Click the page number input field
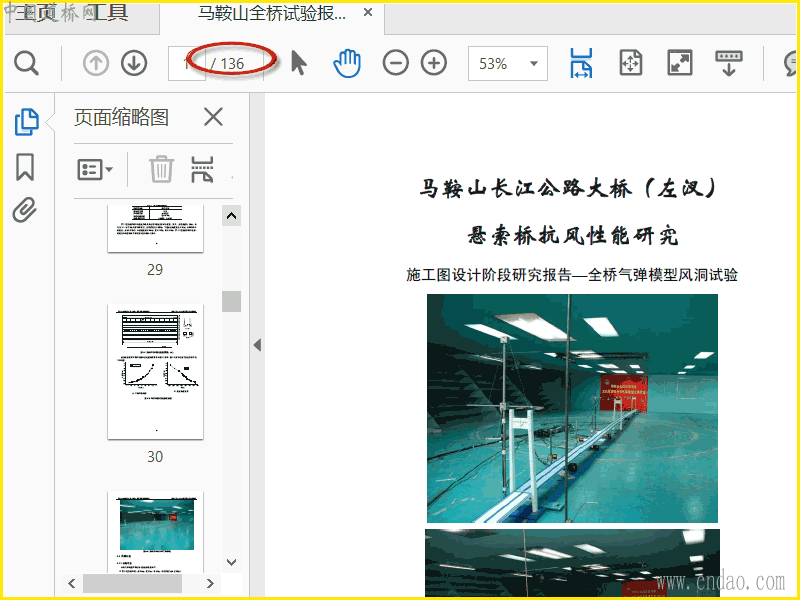This screenshot has width=800, height=600. 187,63
